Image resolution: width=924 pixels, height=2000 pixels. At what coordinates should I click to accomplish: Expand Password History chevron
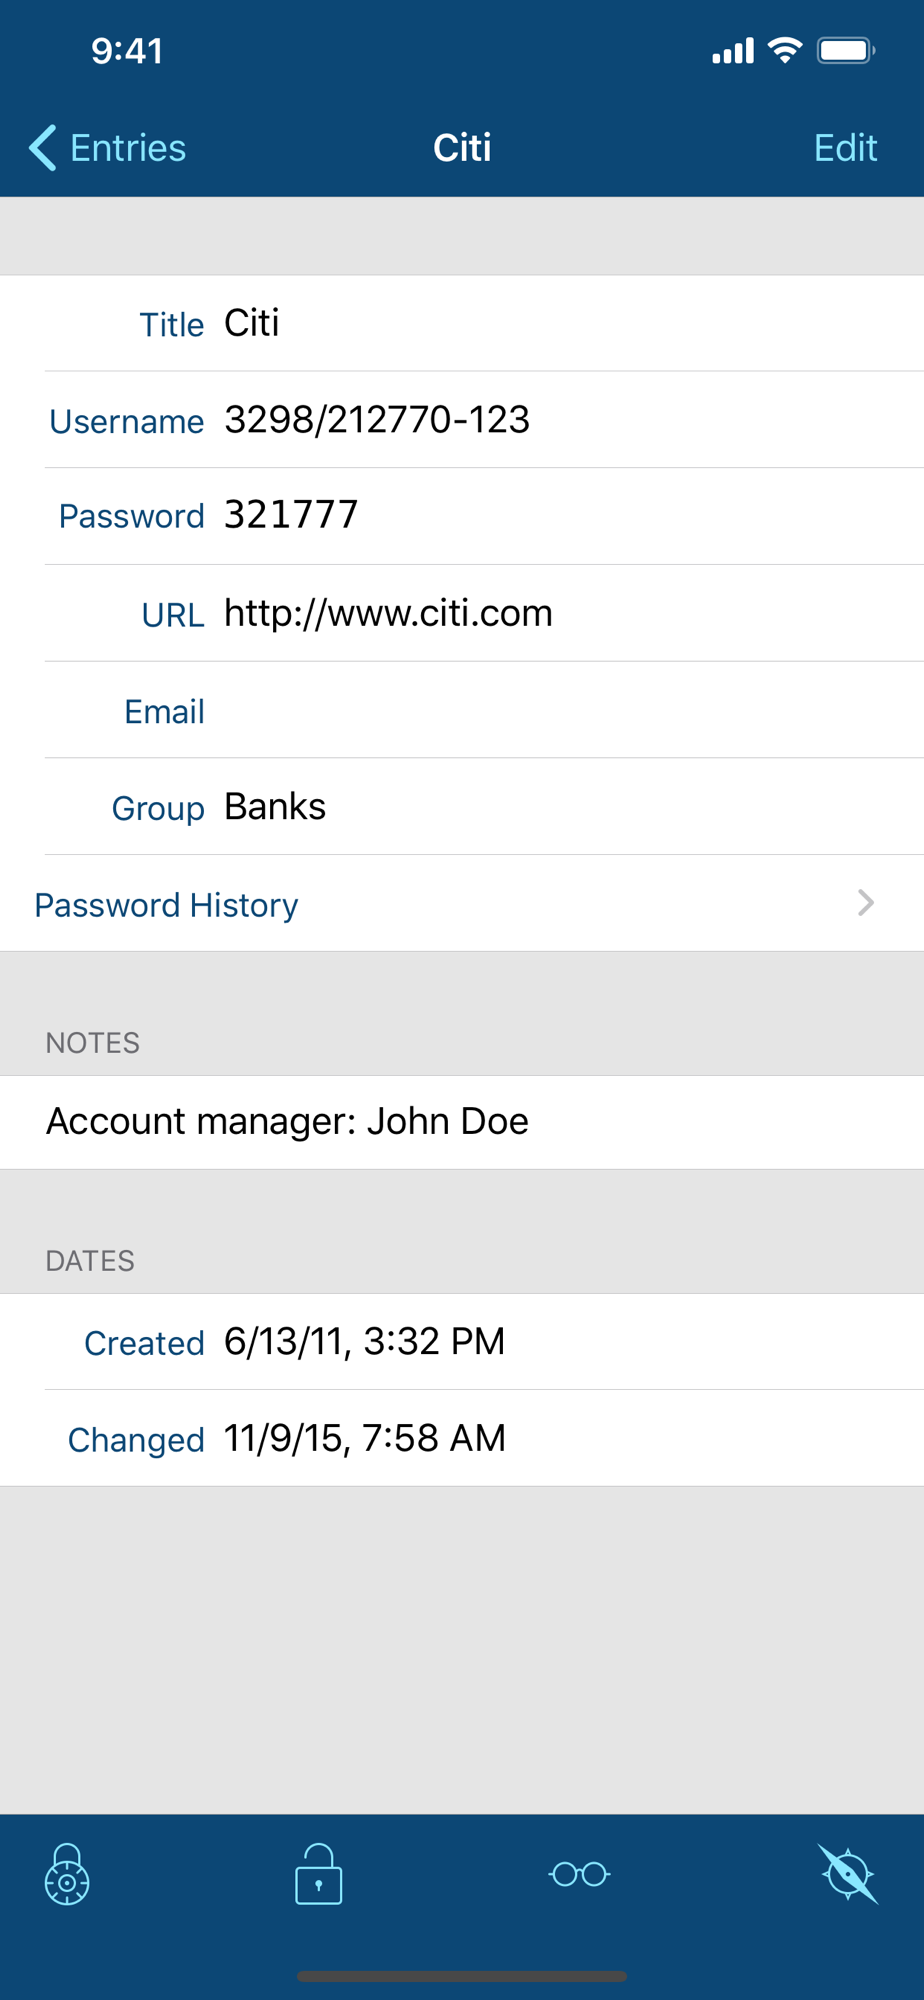(x=866, y=903)
